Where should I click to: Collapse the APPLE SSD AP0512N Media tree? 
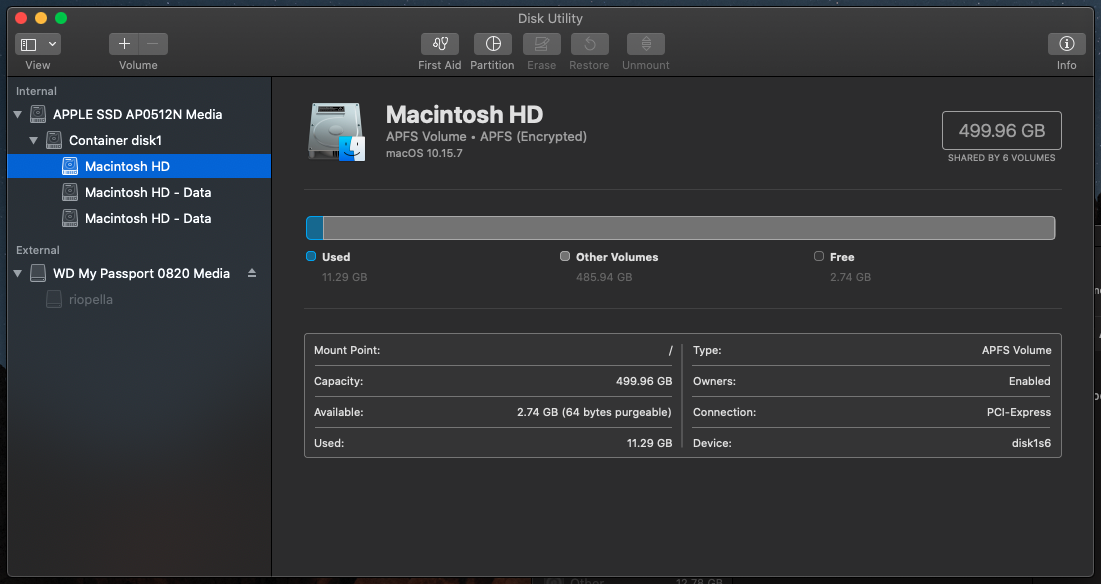coord(18,114)
